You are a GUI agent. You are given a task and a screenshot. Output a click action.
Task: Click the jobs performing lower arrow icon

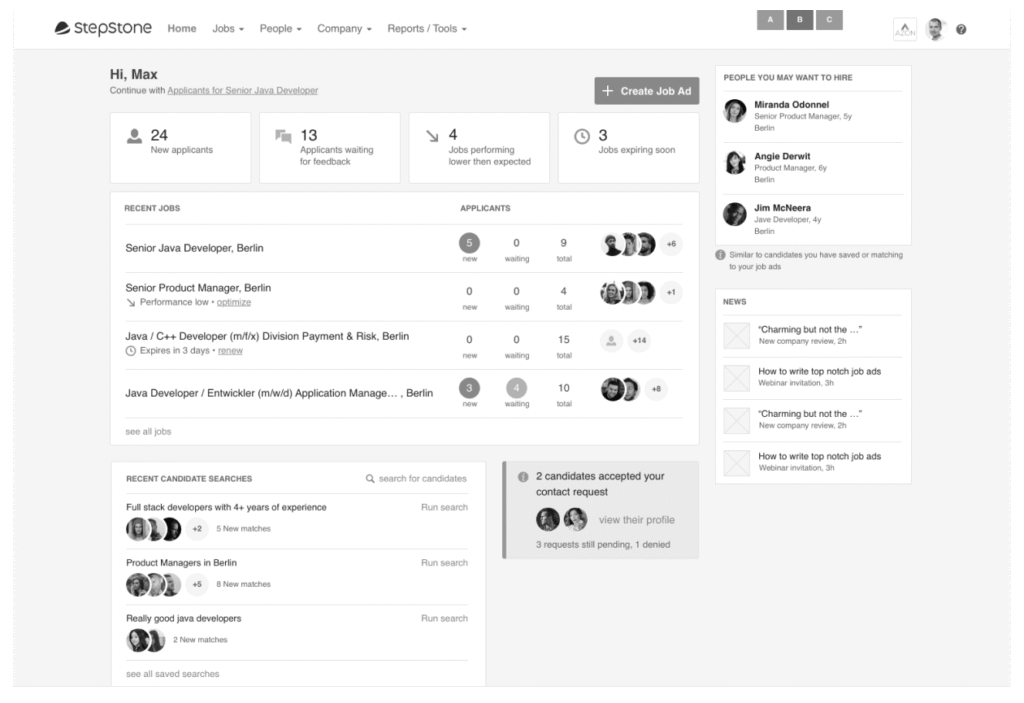(x=432, y=137)
